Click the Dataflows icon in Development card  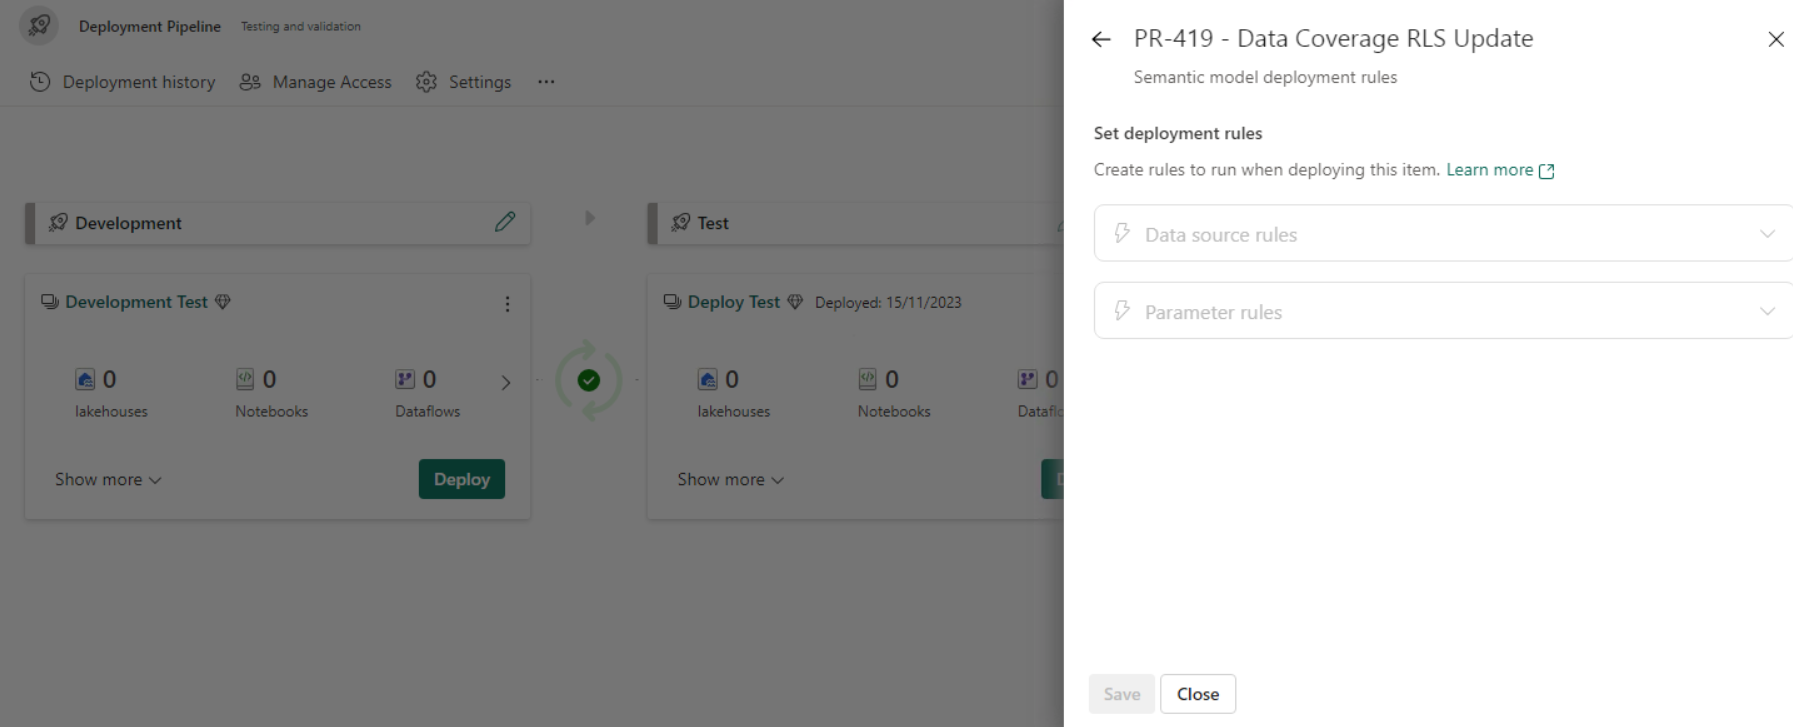[405, 379]
